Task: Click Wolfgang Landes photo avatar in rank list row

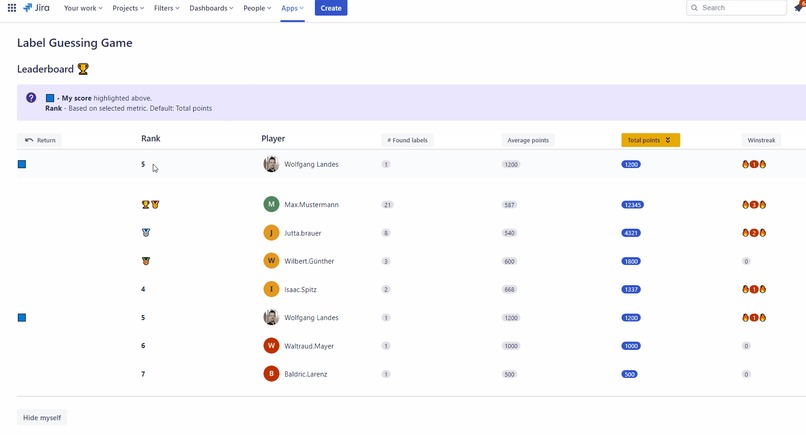Action: [x=271, y=317]
